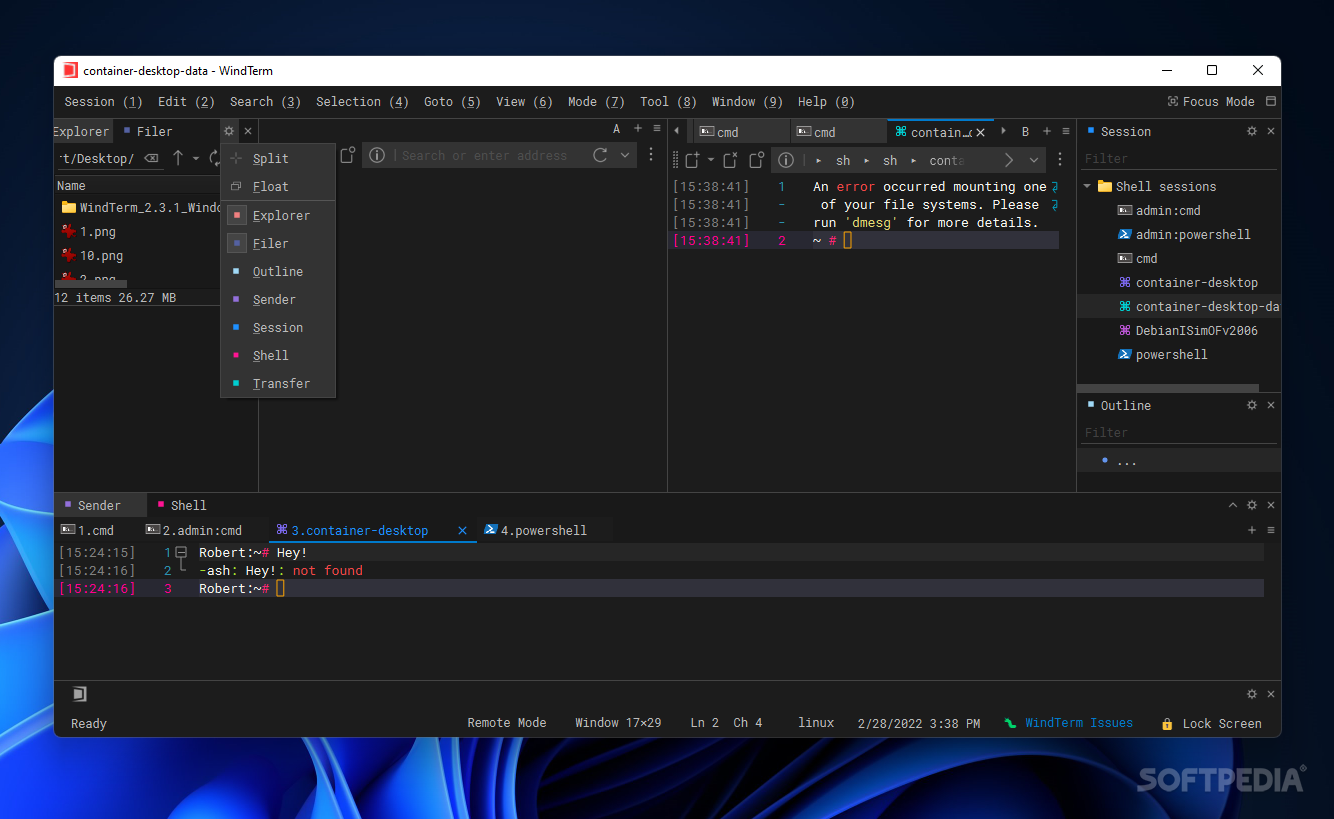Open the new session dropdown arrow in group B
This screenshot has width=1334, height=819.
(711, 160)
